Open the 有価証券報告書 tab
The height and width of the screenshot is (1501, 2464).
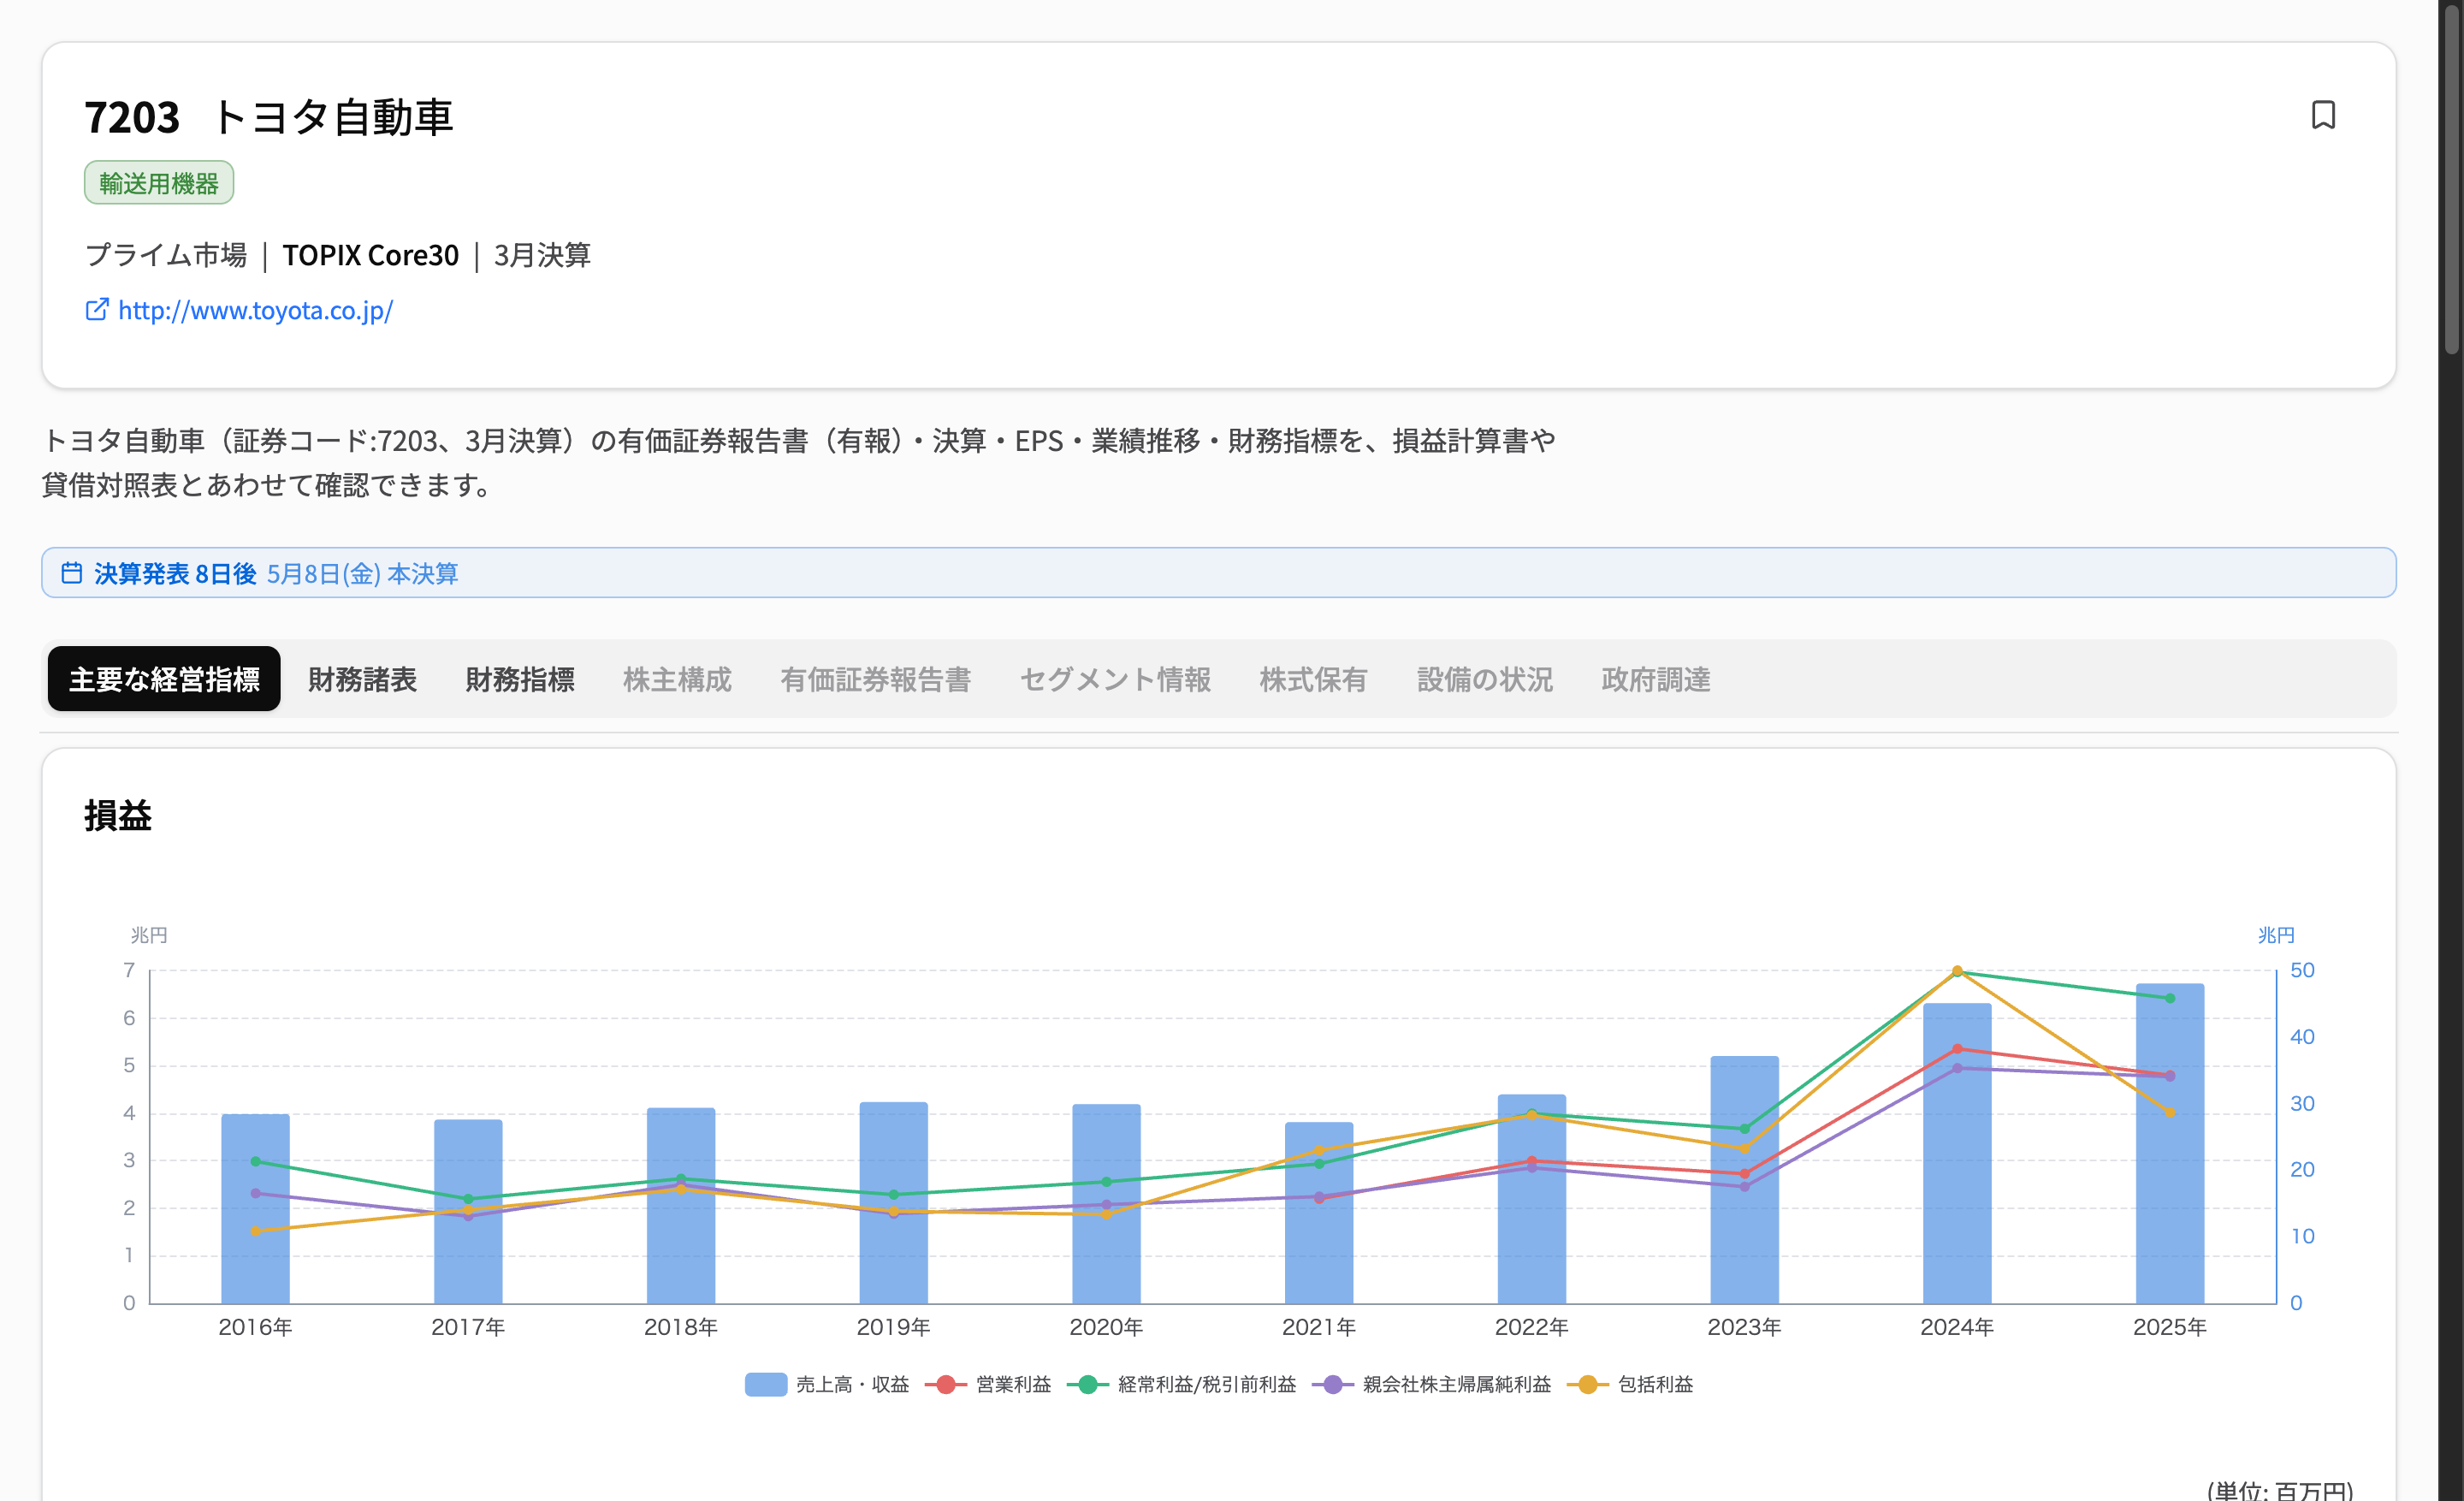875,679
